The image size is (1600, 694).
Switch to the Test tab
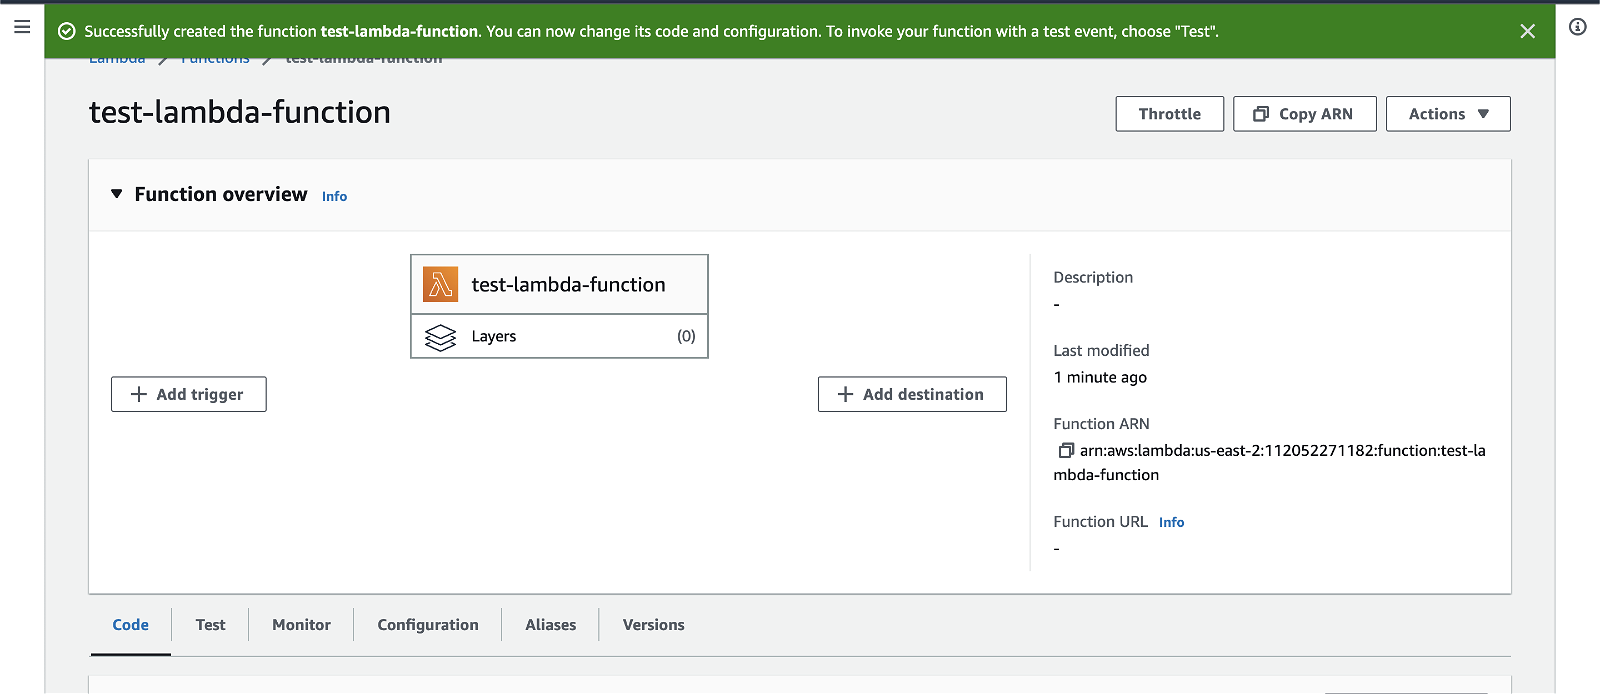[x=210, y=625]
